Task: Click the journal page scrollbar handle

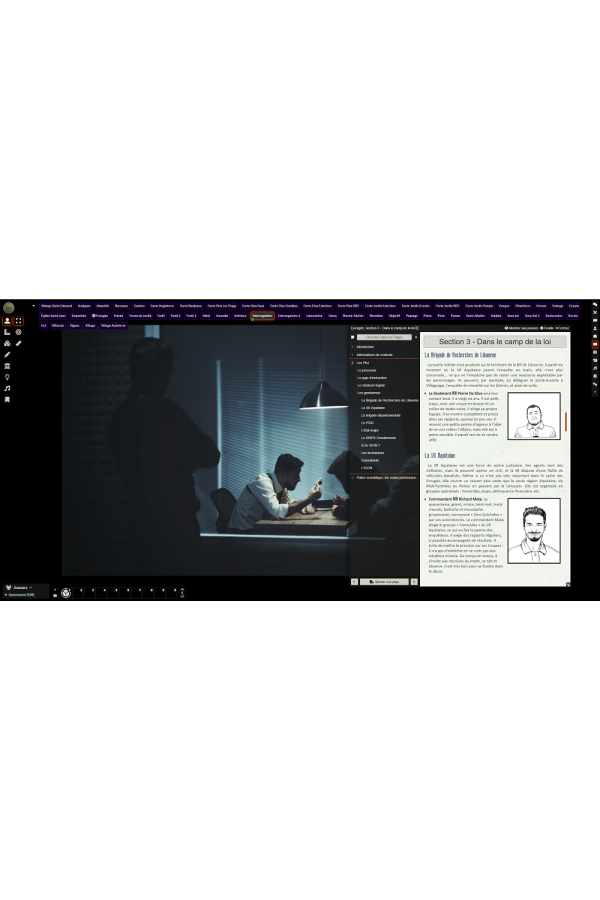Action: 567,422
